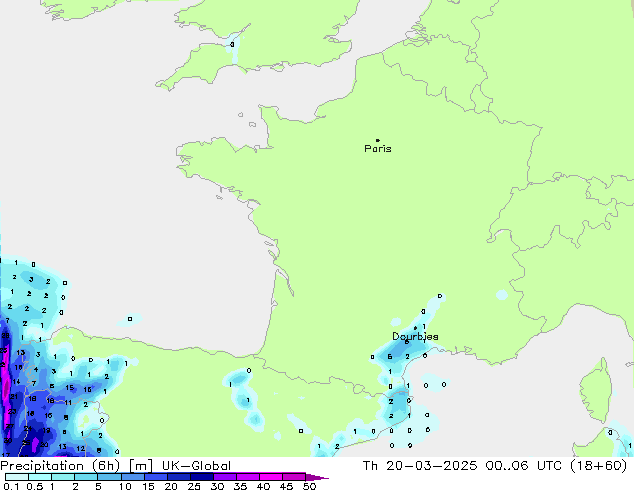Pick the legend swatch between 5 and 10
This screenshot has width=634, height=490.
(109, 477)
